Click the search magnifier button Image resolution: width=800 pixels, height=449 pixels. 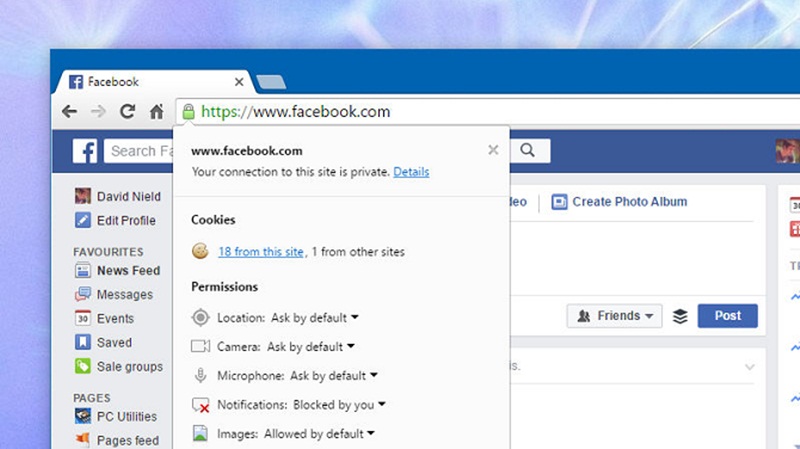pos(528,151)
